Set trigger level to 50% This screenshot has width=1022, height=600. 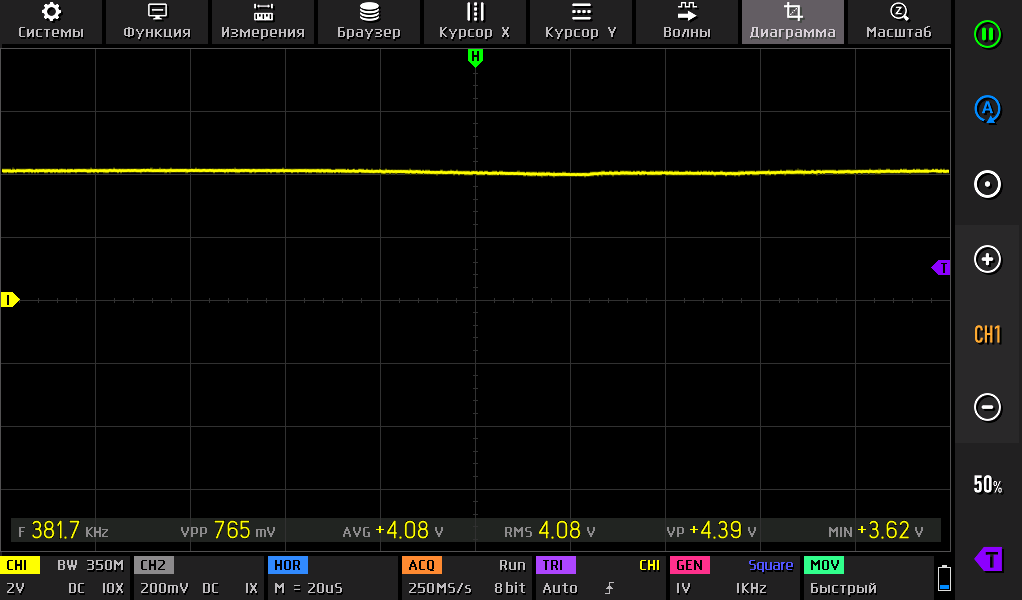987,485
